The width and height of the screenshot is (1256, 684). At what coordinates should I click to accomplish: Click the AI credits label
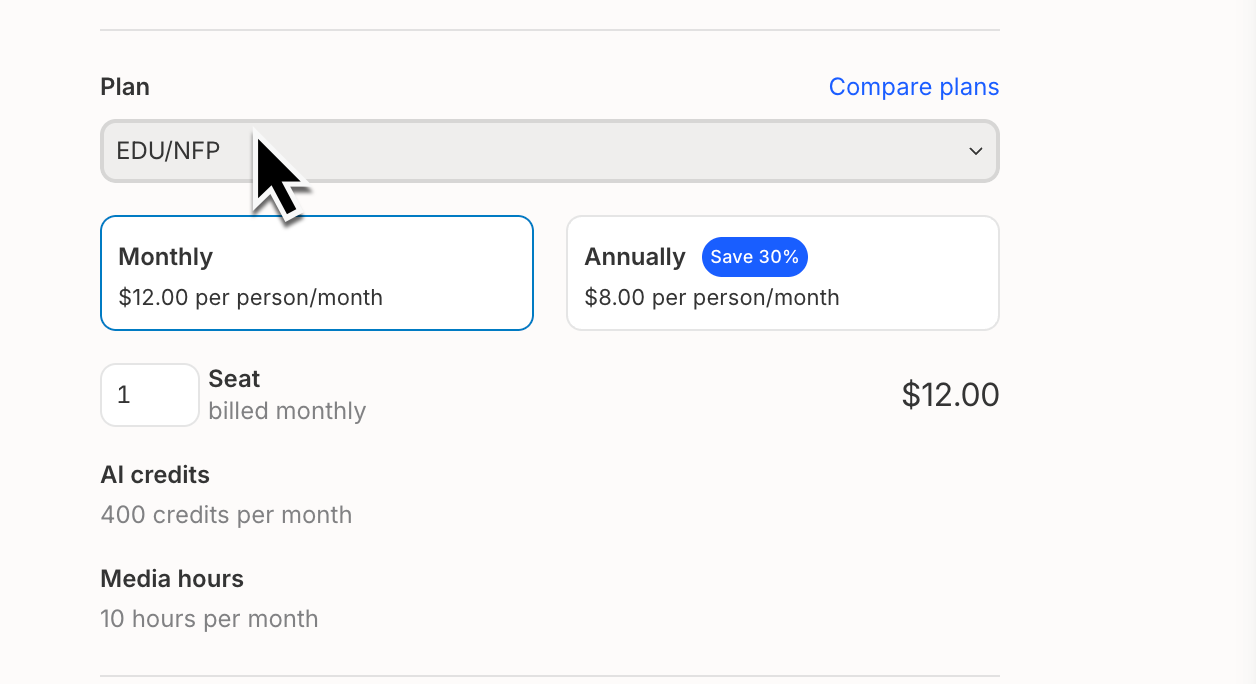[155, 474]
